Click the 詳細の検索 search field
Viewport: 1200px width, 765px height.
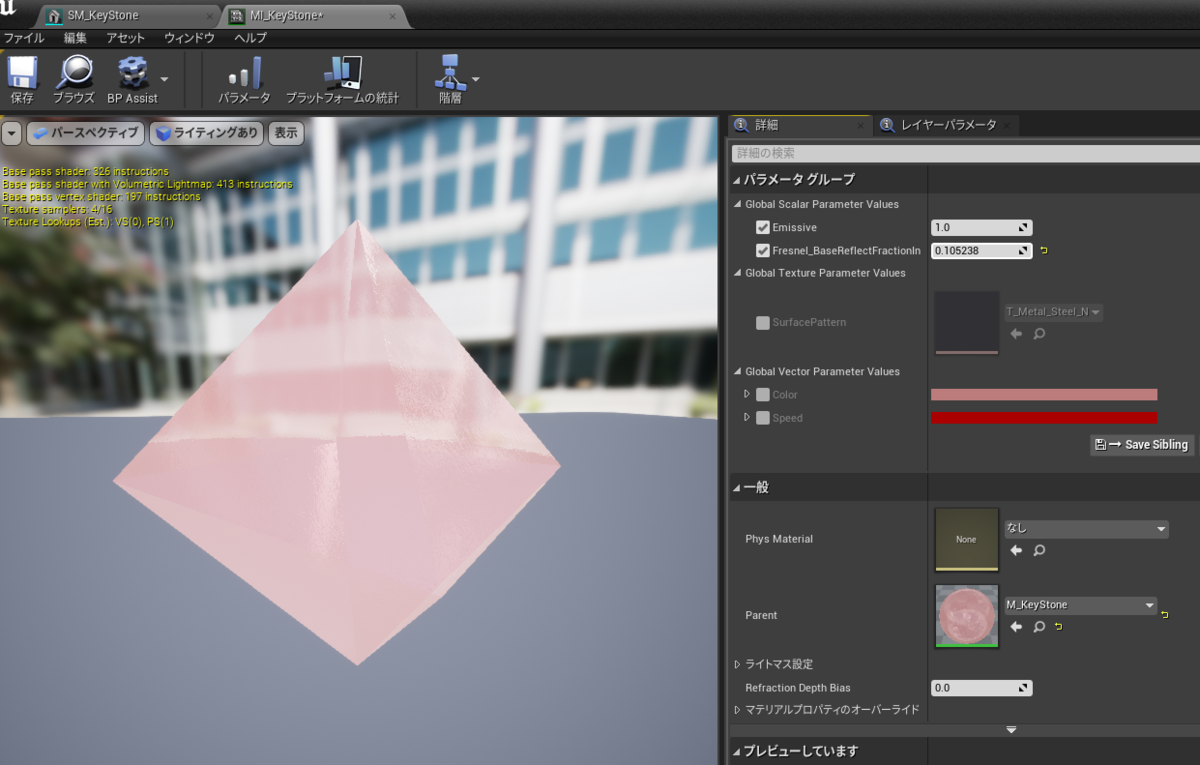965,153
